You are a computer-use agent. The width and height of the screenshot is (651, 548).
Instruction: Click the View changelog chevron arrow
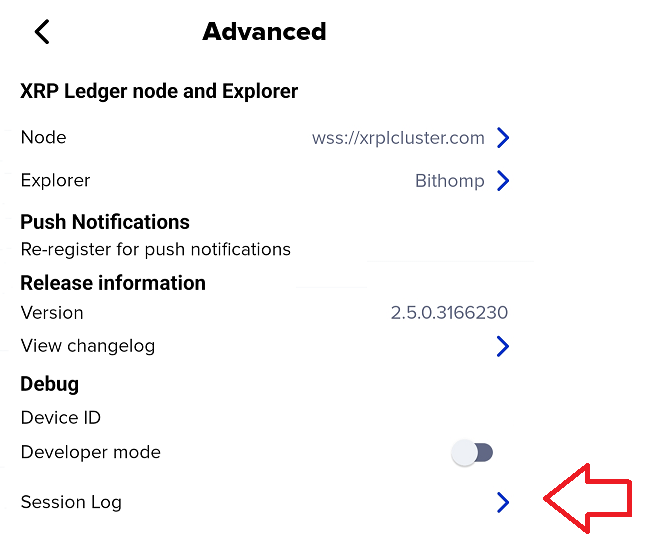[503, 346]
